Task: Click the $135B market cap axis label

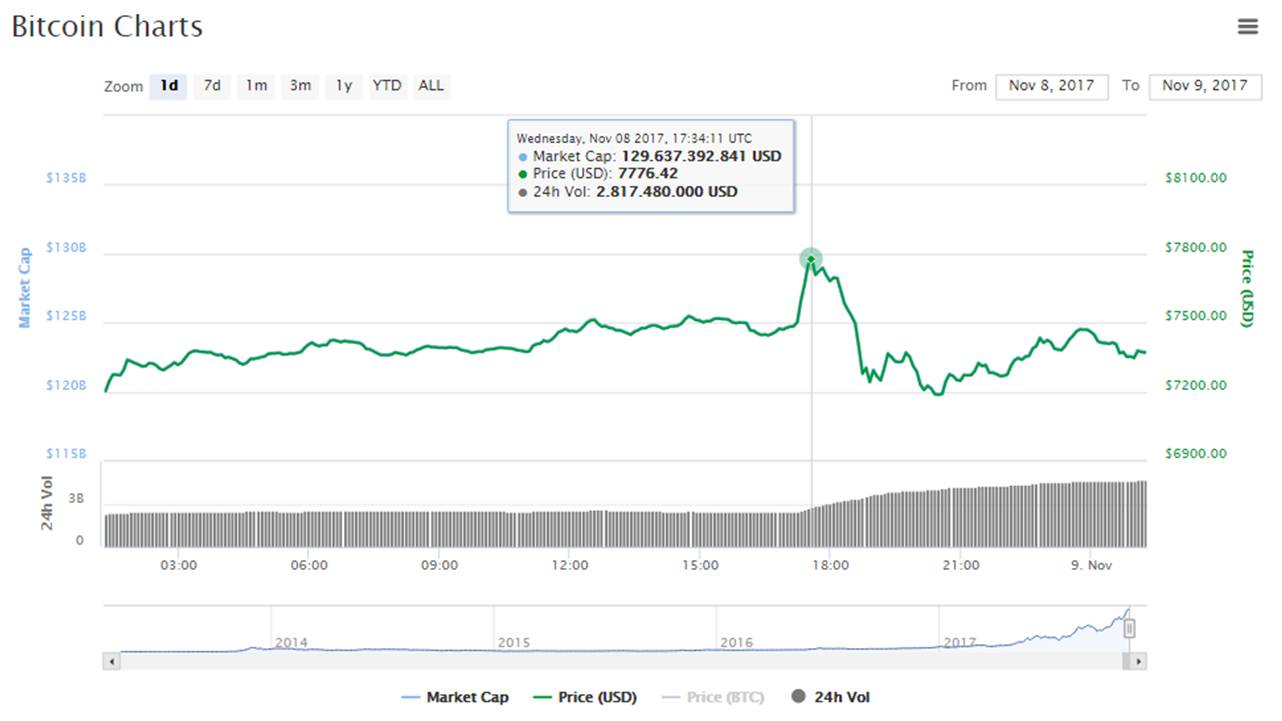Action: 66,178
